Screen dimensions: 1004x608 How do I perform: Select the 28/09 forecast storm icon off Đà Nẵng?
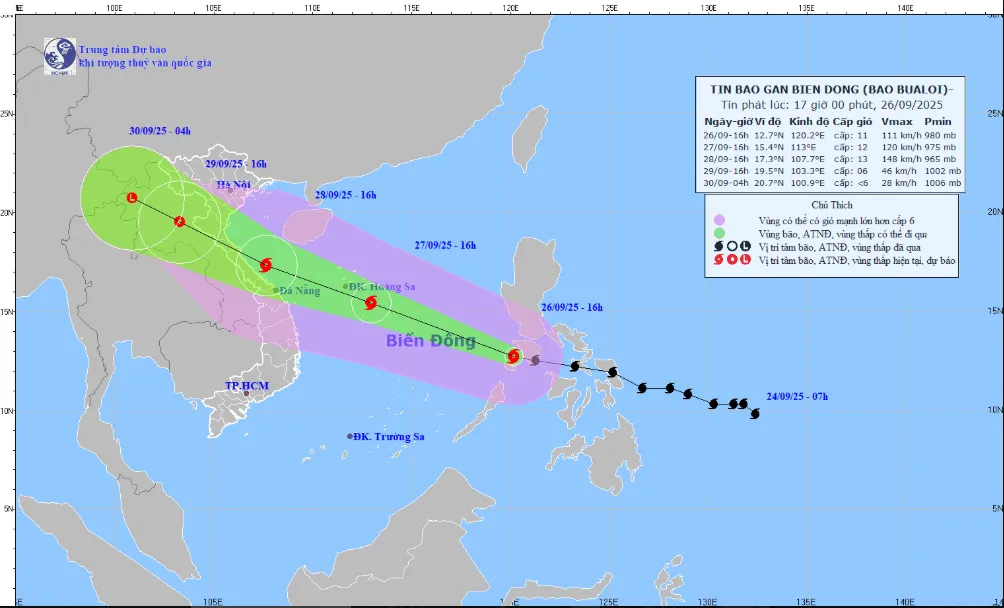tap(265, 265)
